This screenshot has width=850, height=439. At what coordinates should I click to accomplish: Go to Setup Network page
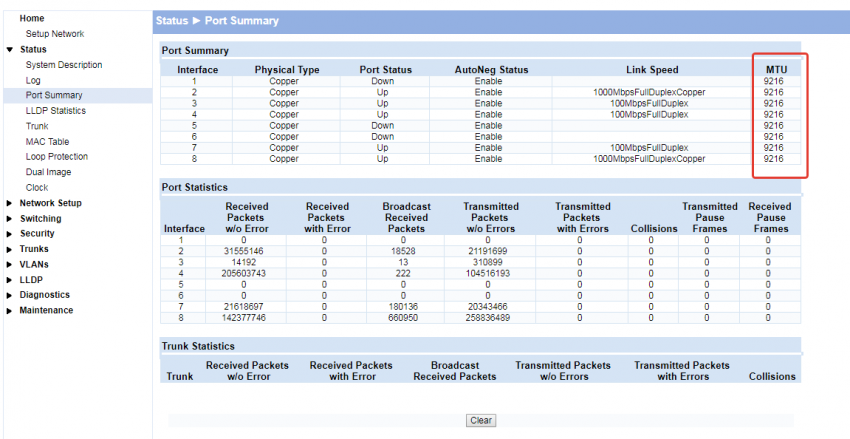pos(55,34)
